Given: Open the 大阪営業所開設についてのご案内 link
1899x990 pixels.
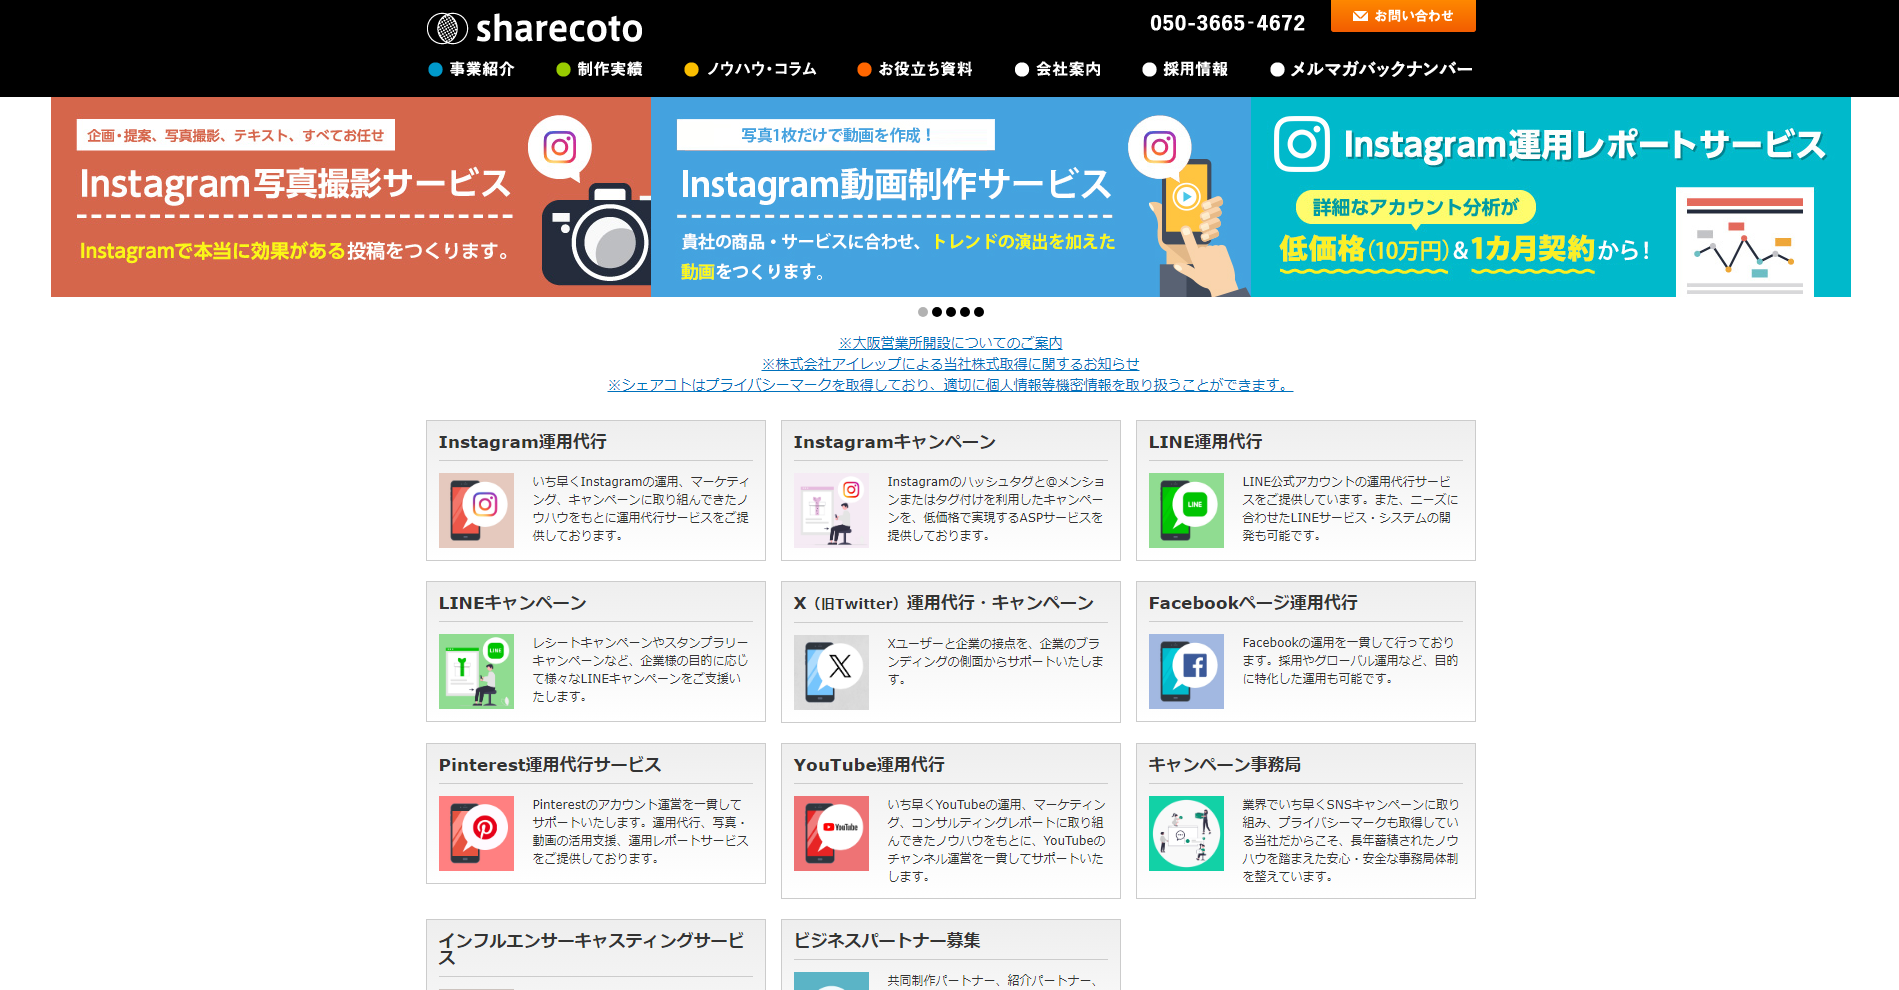Looking at the screenshot, I should (x=950, y=343).
